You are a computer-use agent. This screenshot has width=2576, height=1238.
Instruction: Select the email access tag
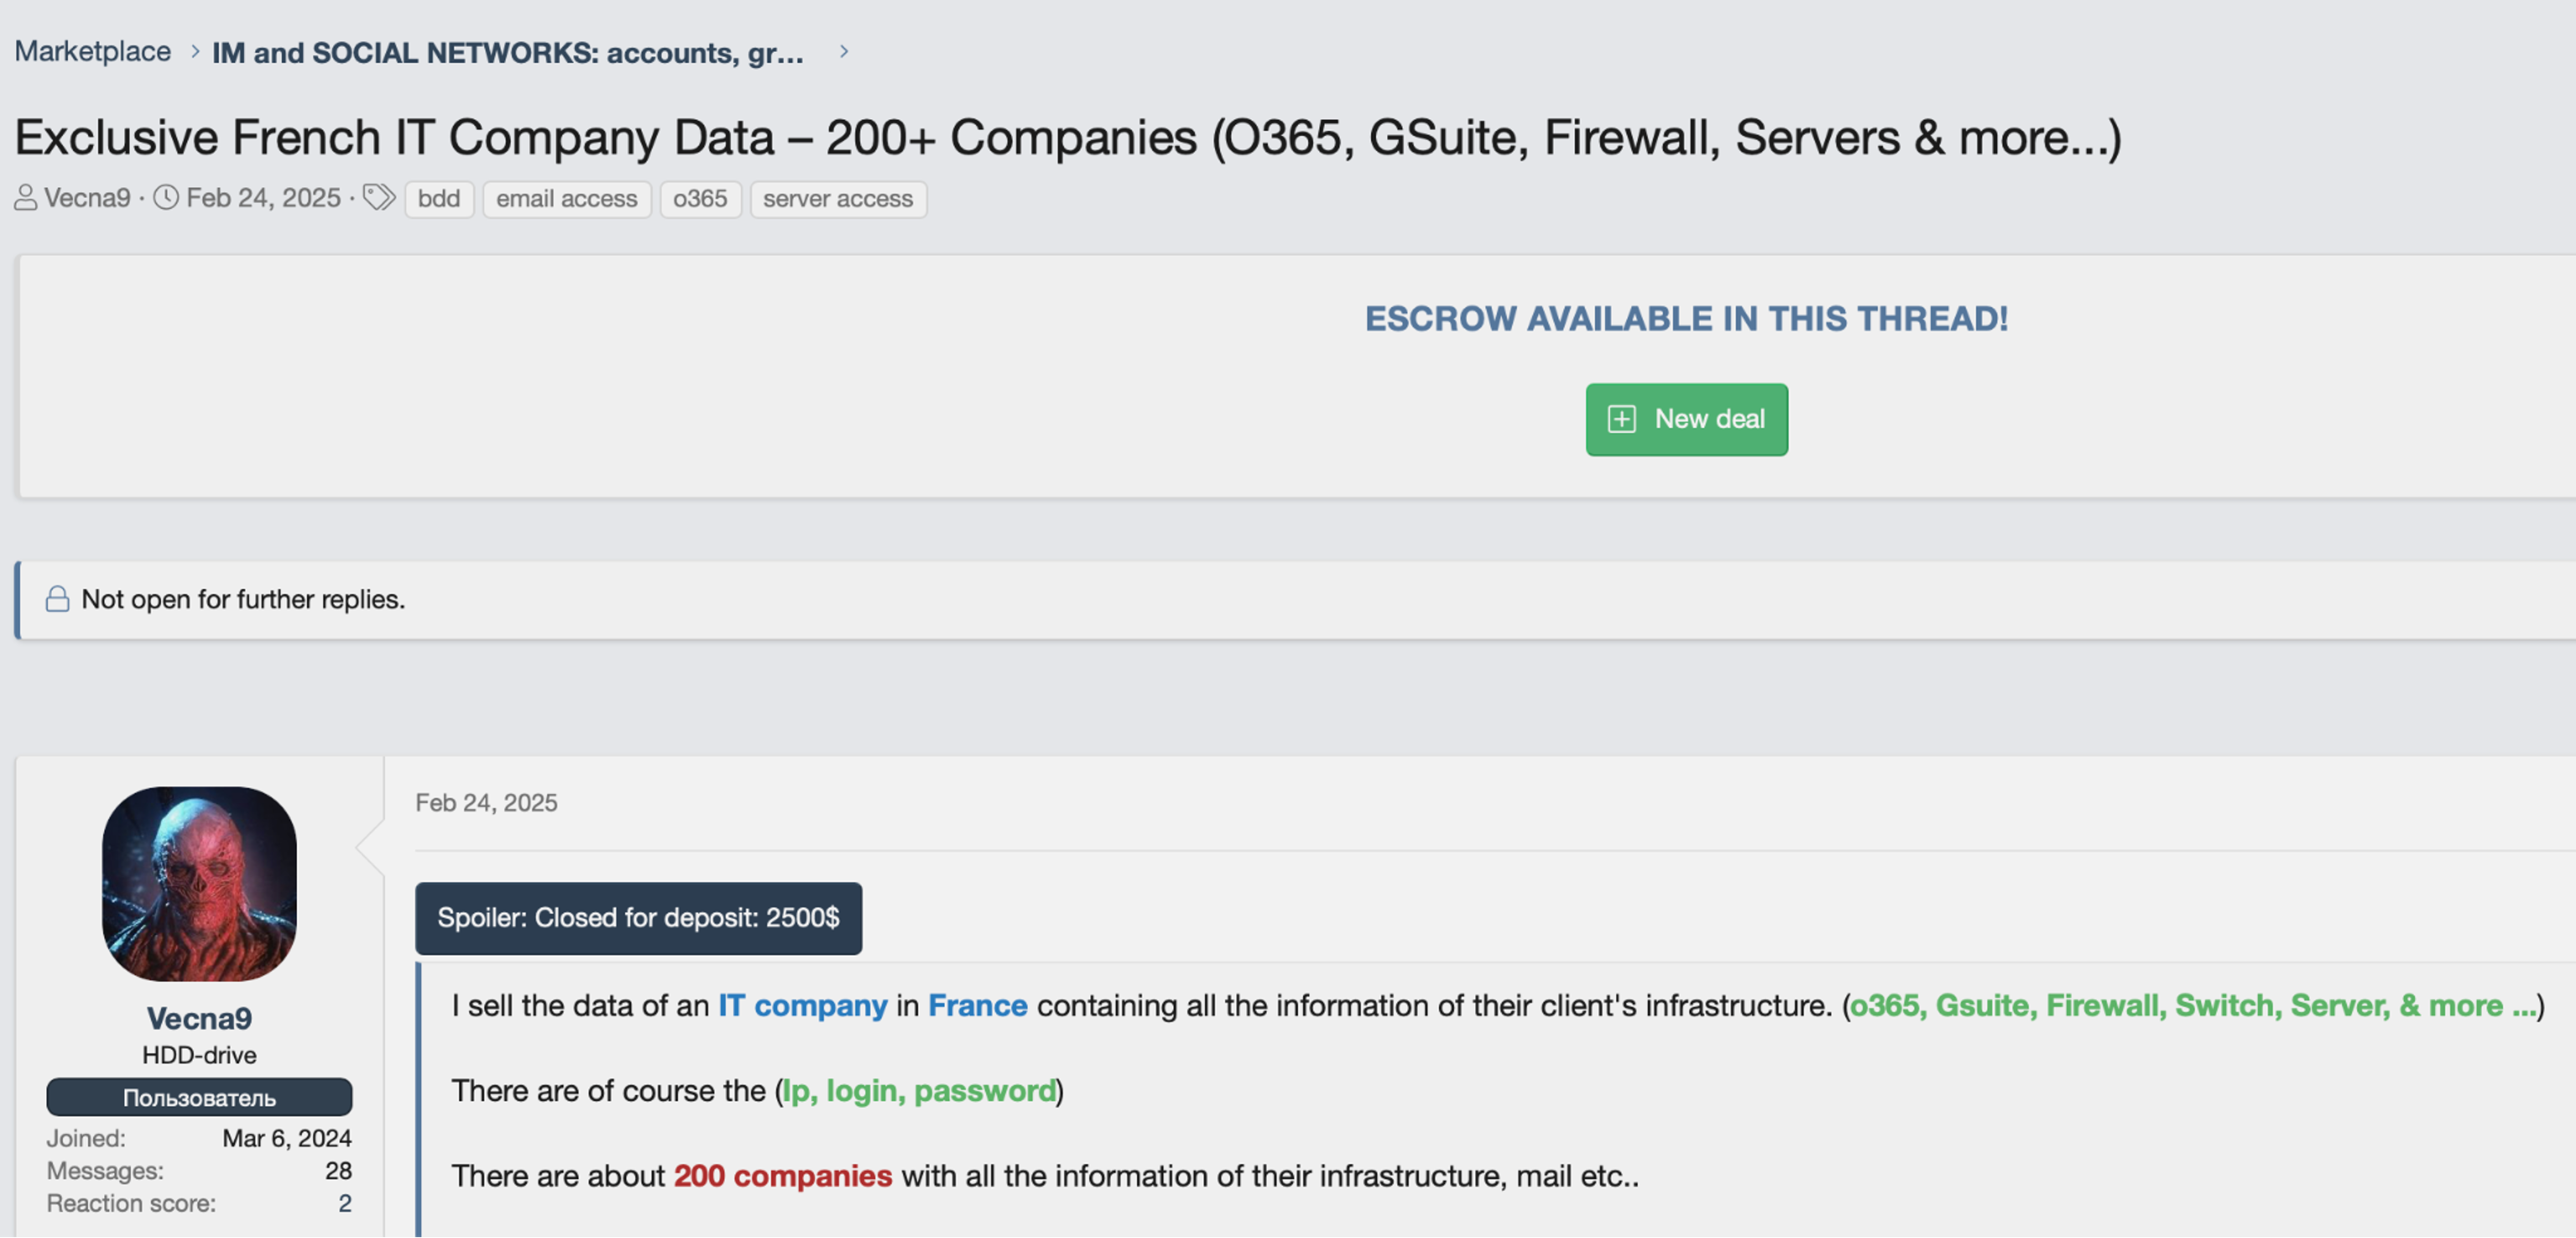coord(566,199)
